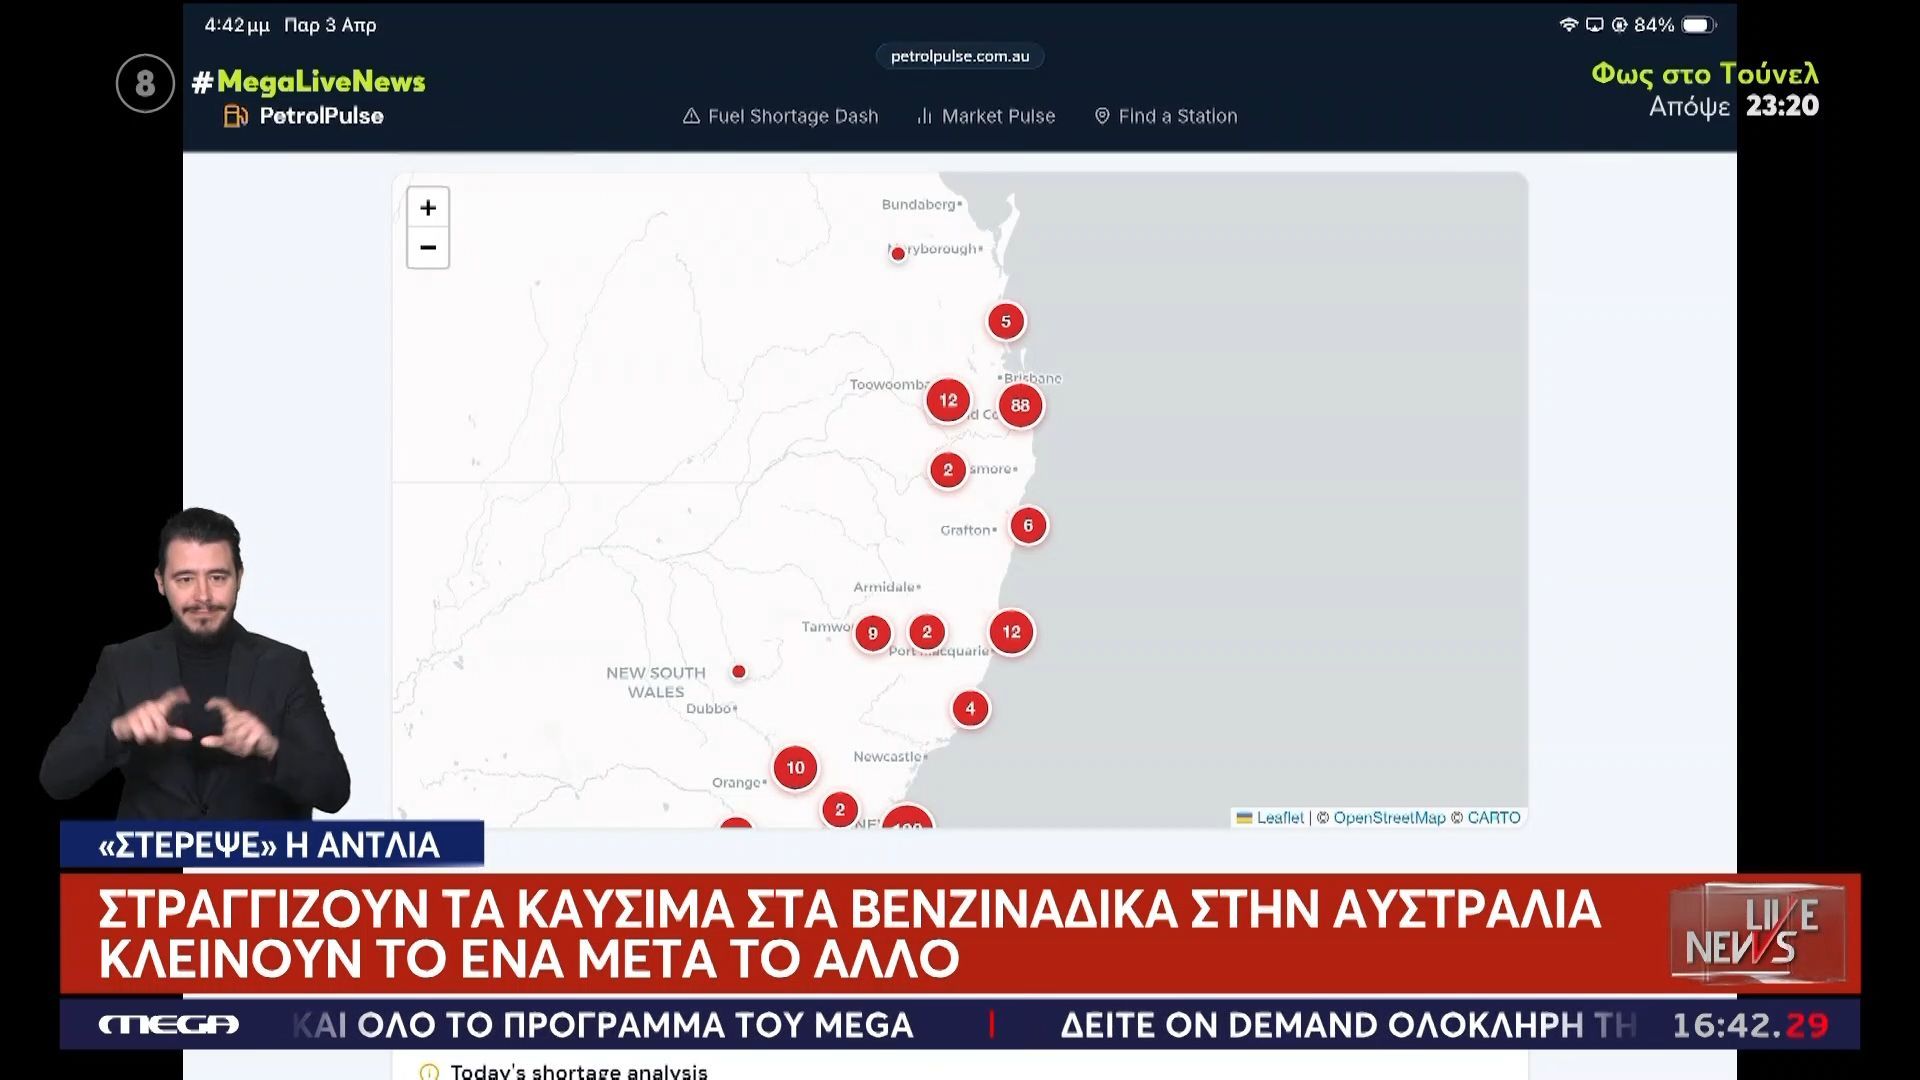The width and height of the screenshot is (1920, 1080).
Task: Tap the screen mirroring icon in the status bar
Action: pos(1594,25)
